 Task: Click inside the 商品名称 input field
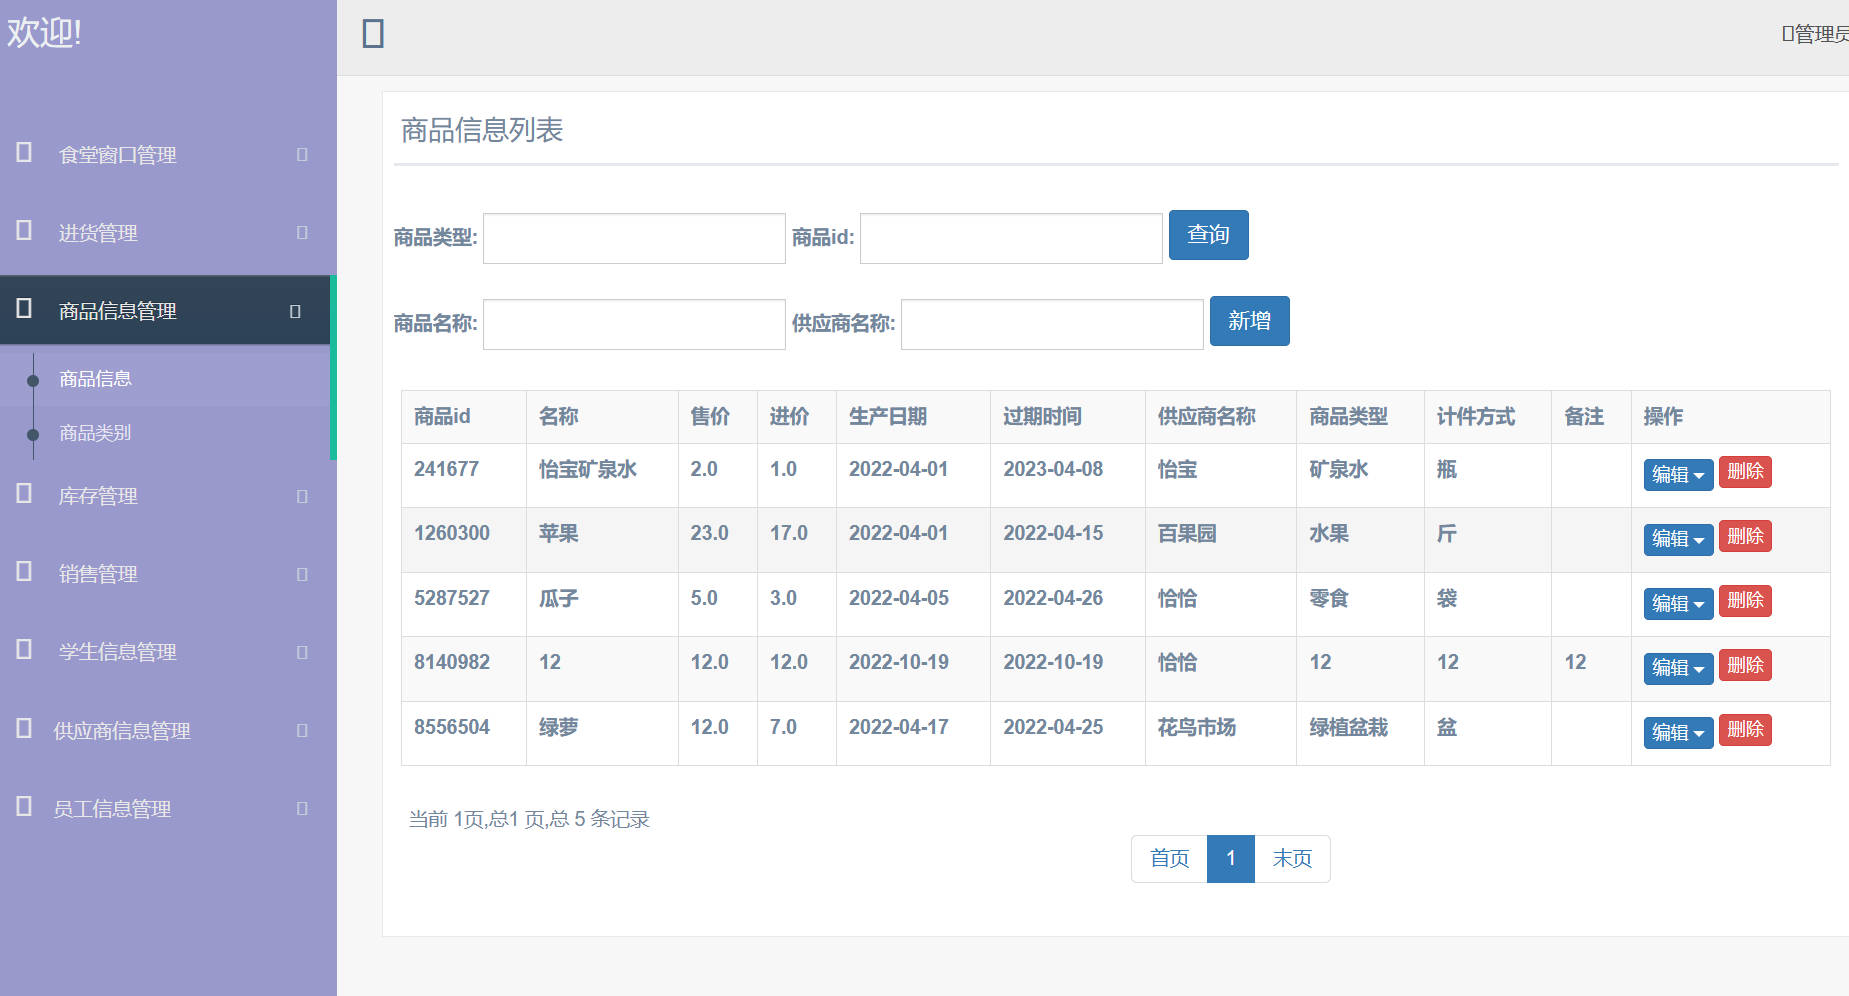pos(633,324)
